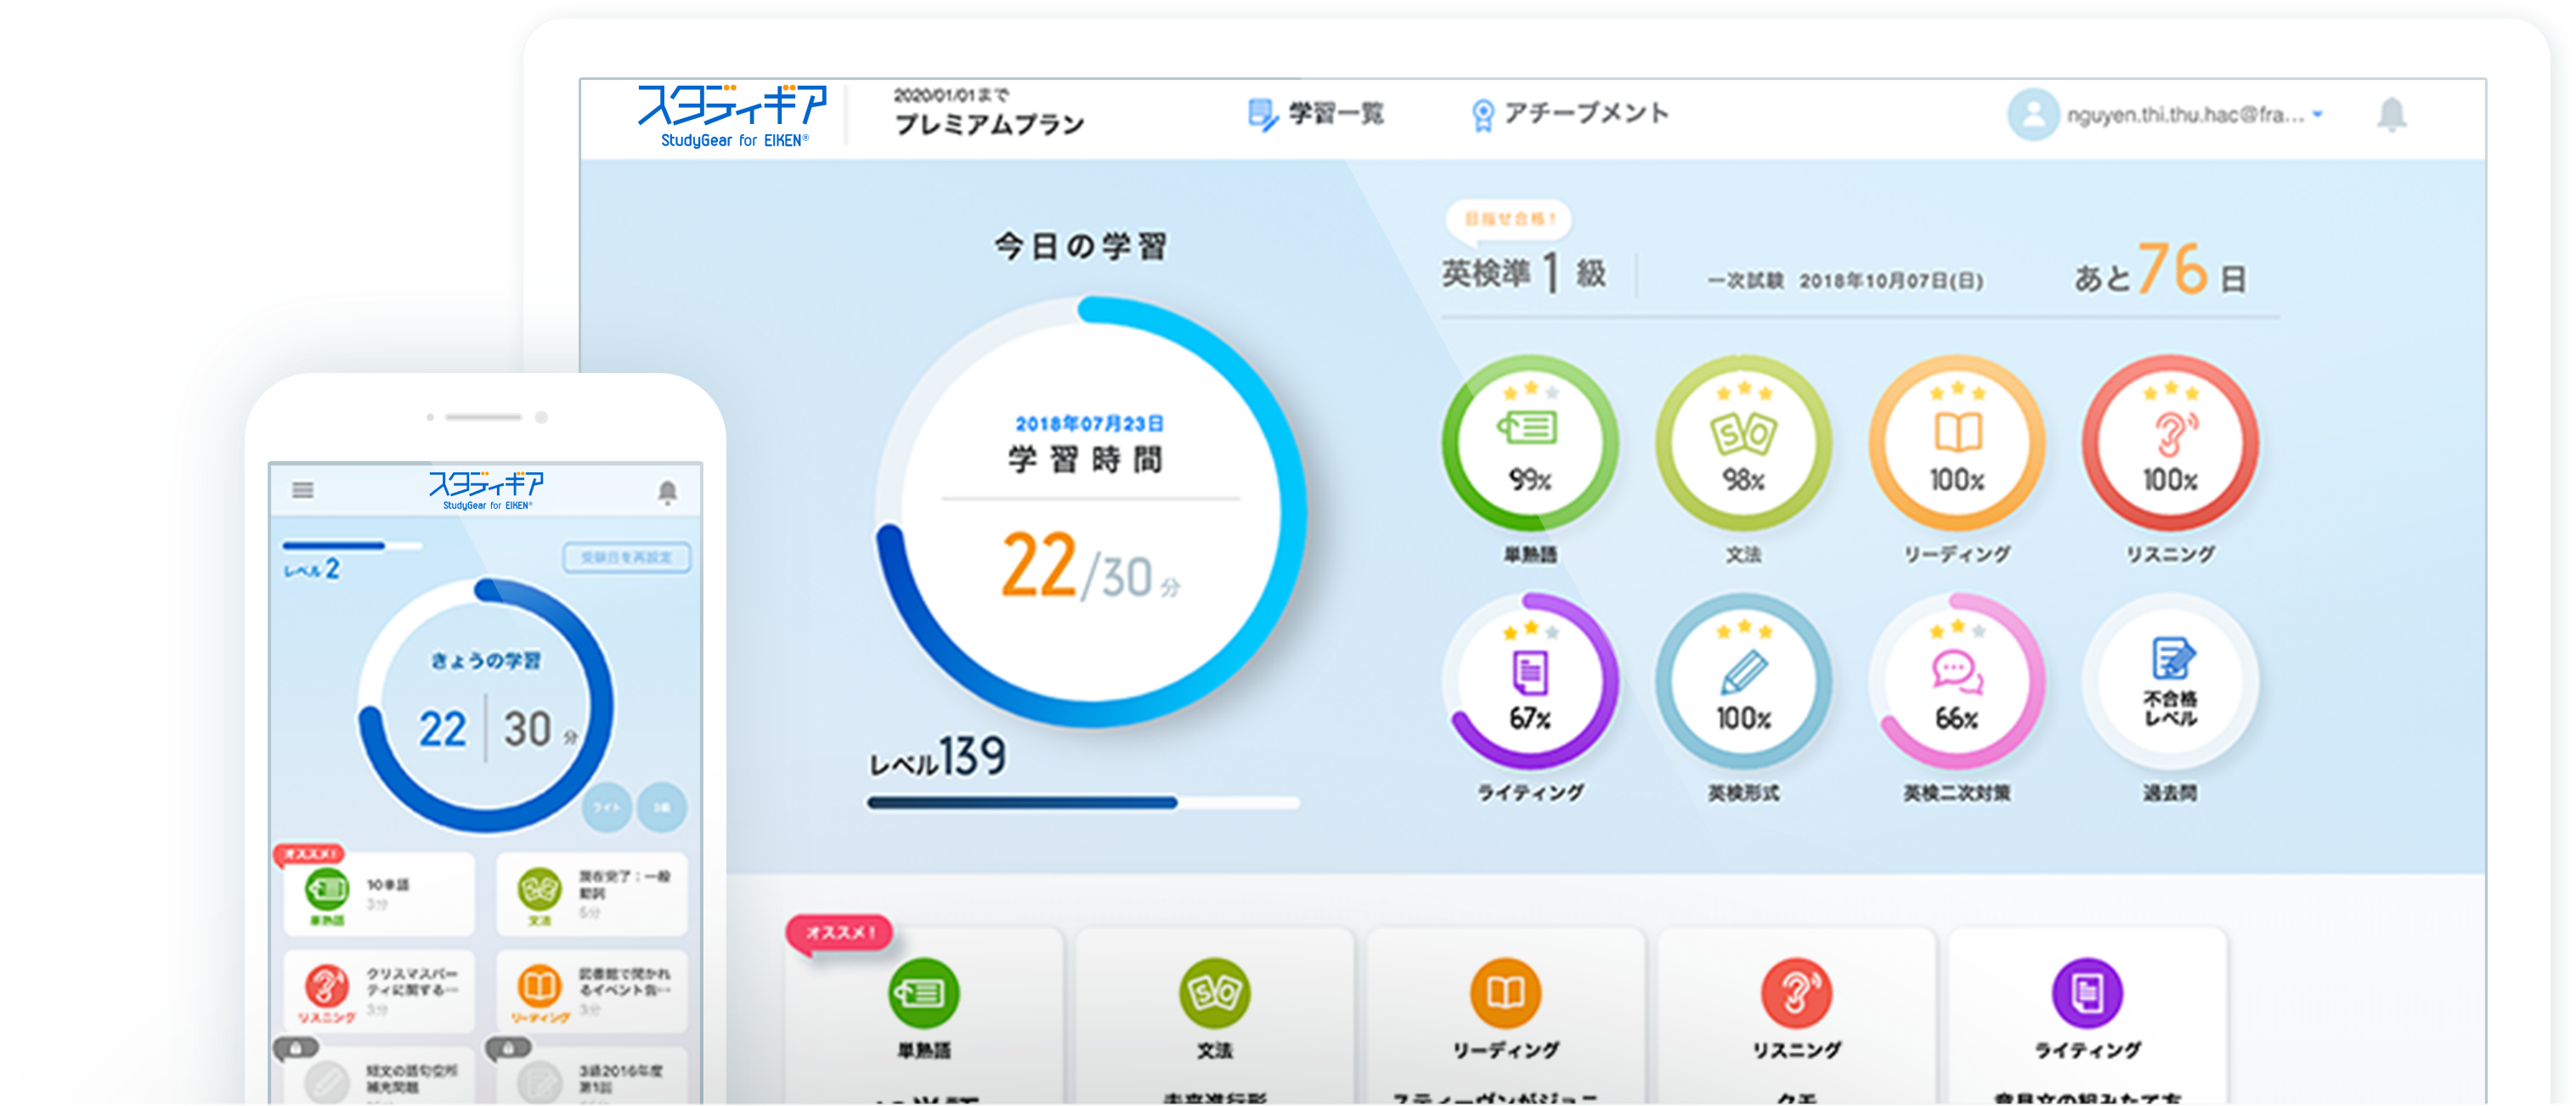Click the 目指せ合格! badge

coord(1509,219)
